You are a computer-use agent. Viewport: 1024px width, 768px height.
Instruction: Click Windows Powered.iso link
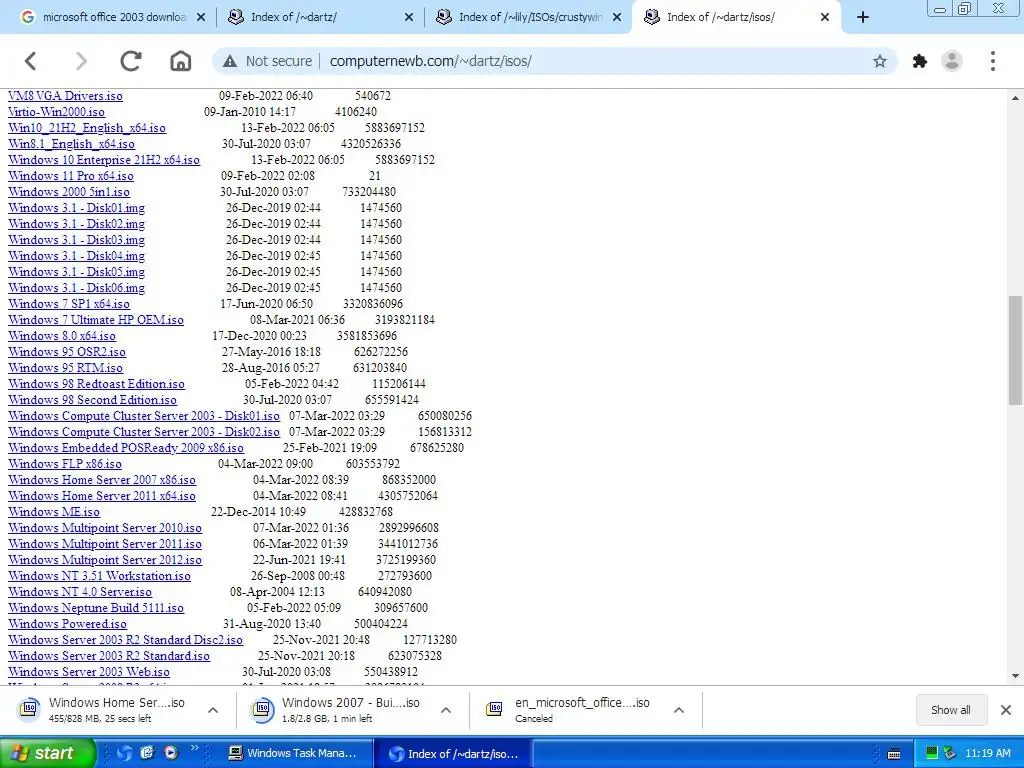tap(67, 624)
